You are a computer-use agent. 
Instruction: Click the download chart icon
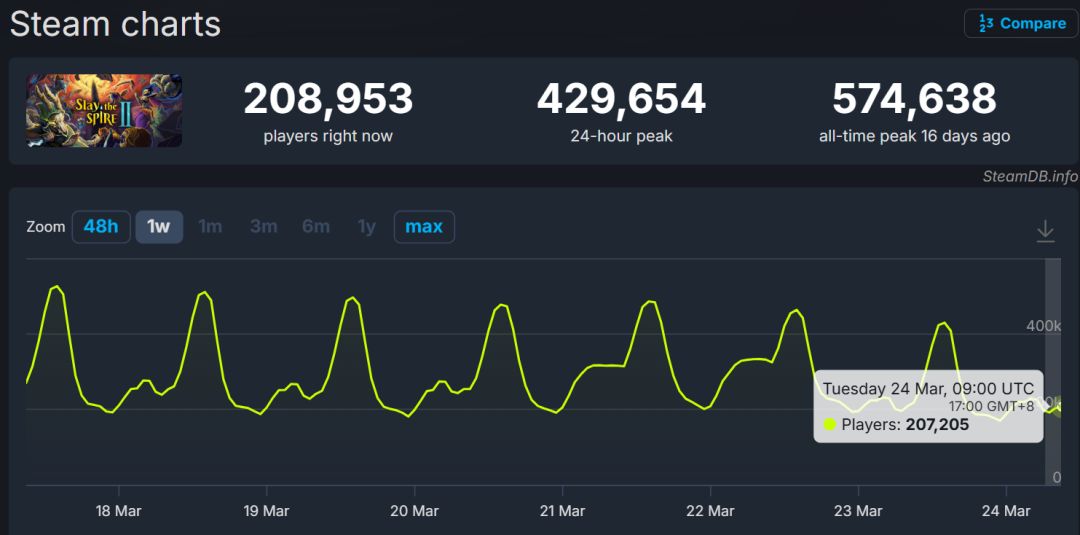[x=1045, y=231]
